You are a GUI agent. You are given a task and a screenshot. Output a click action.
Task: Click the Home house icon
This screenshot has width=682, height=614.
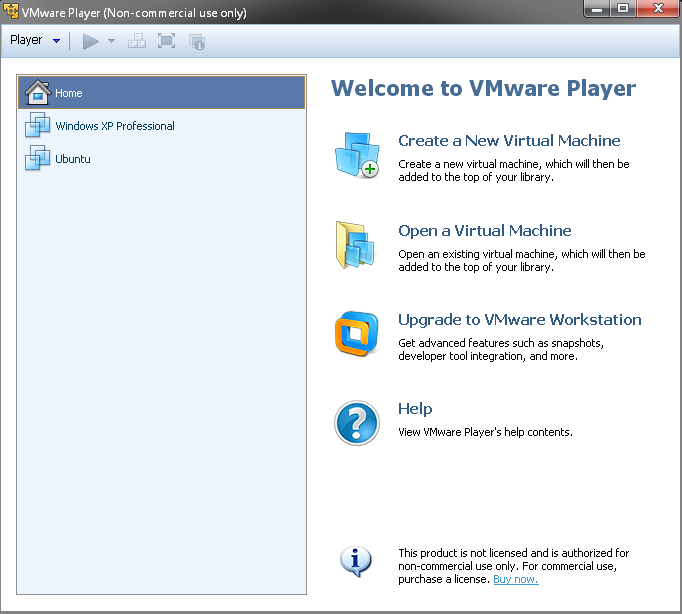click(37, 92)
